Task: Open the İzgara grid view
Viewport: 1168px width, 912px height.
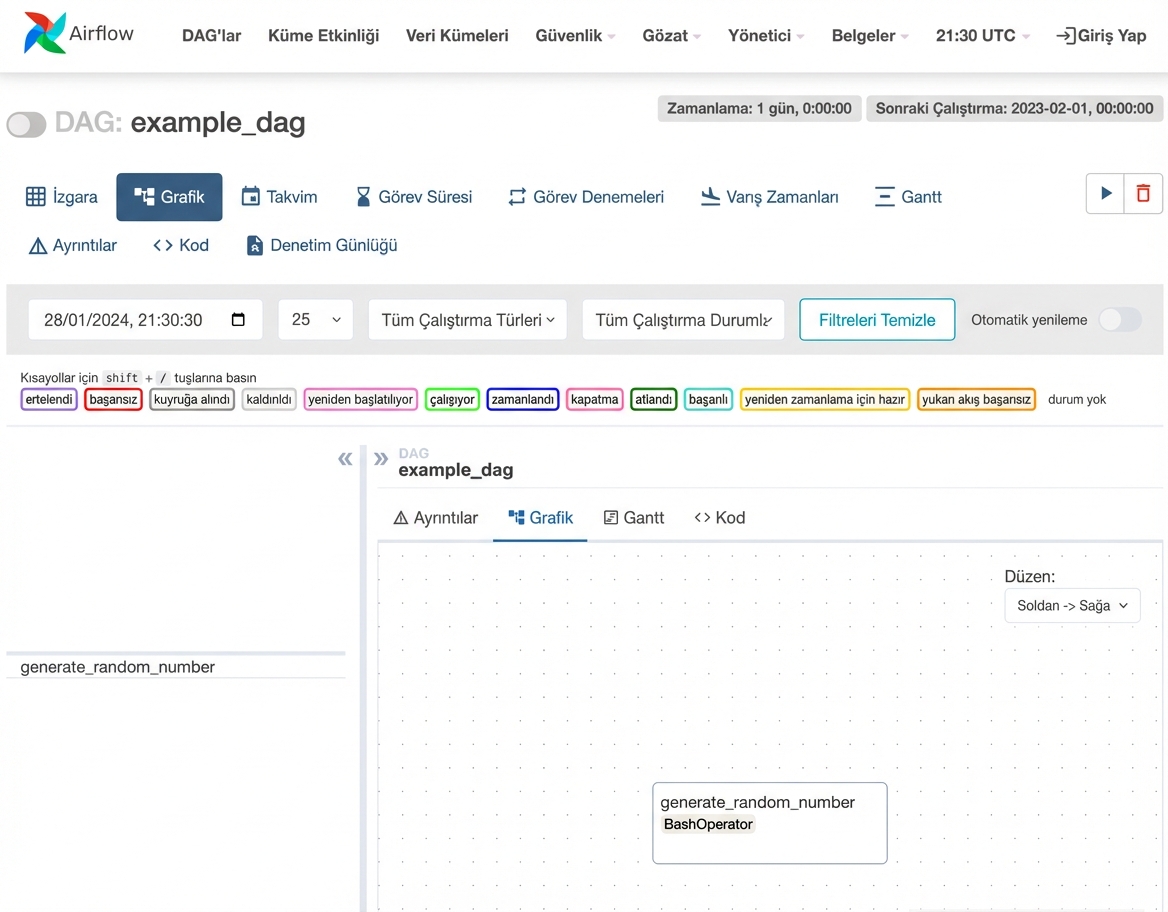Action: point(62,197)
